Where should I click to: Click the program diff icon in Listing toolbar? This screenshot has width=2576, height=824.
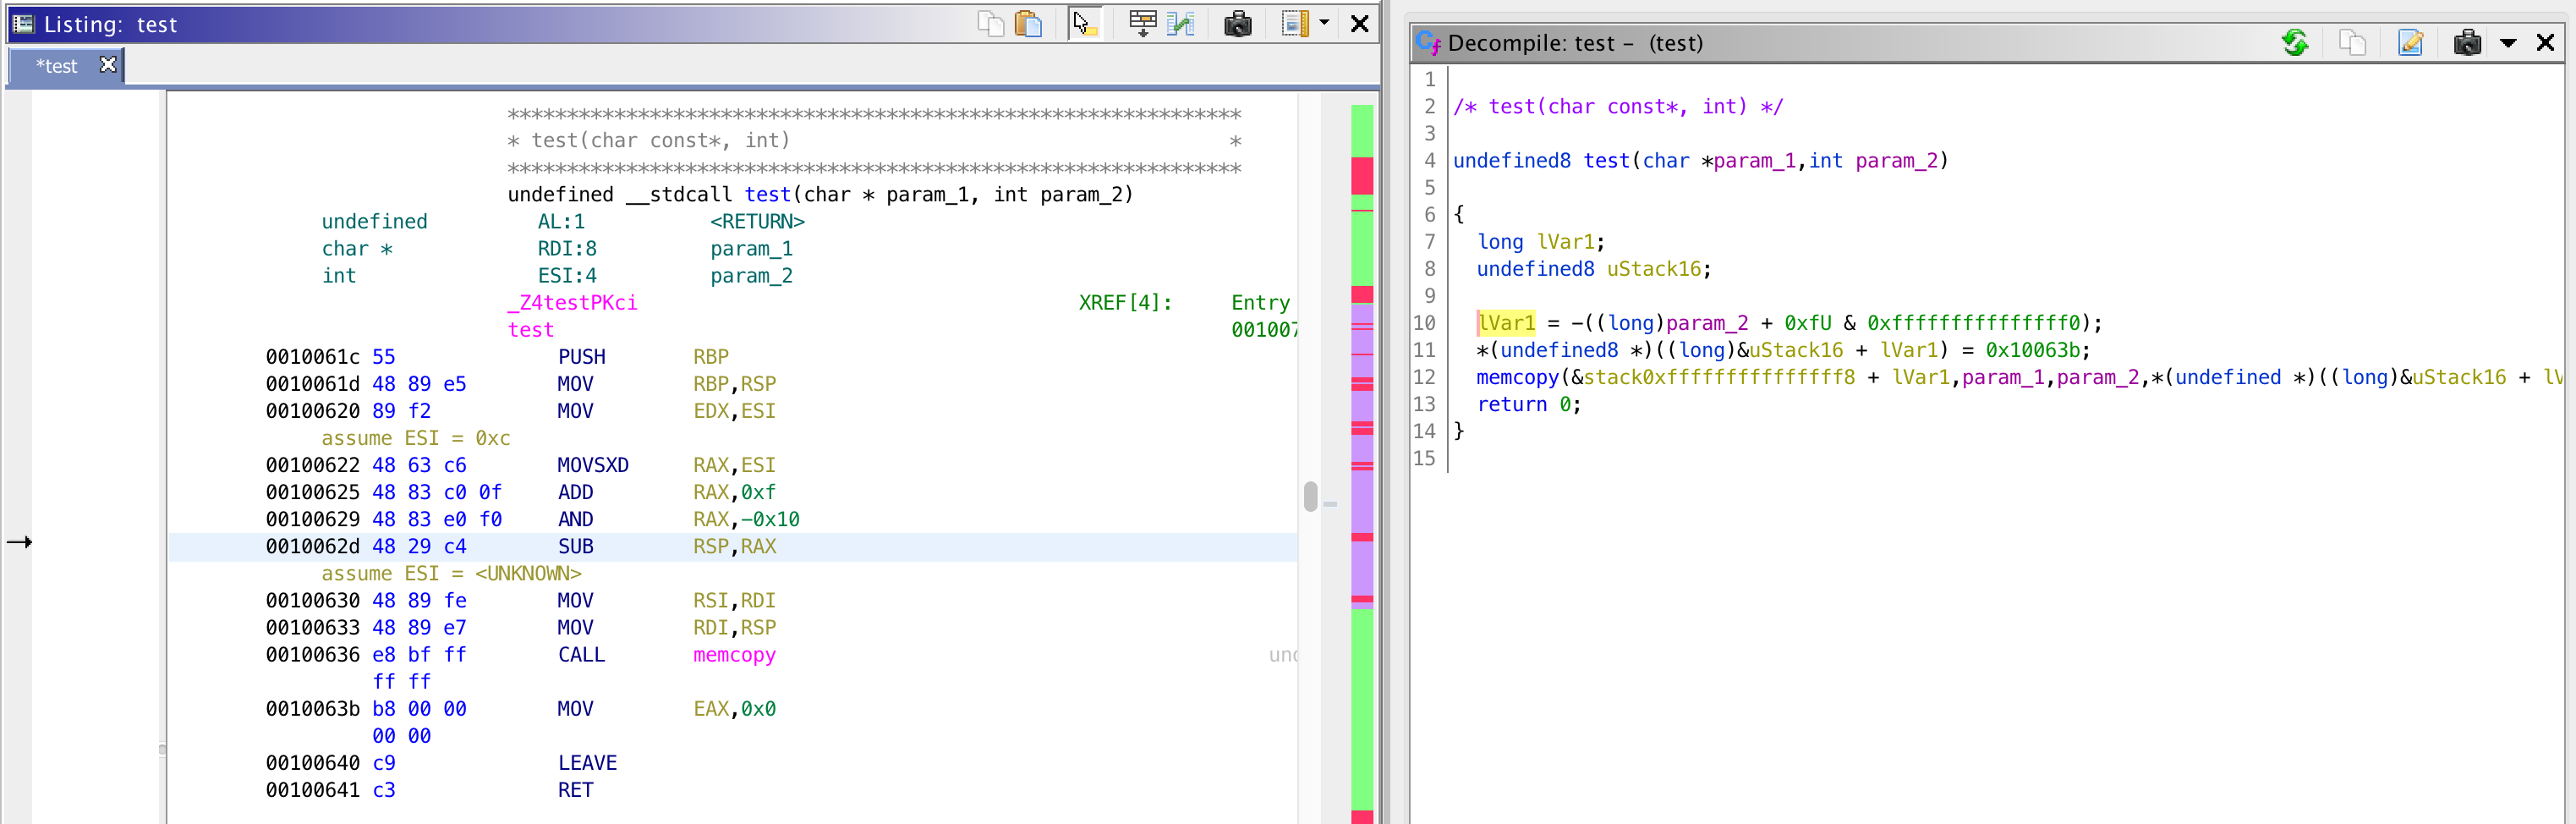point(1181,23)
